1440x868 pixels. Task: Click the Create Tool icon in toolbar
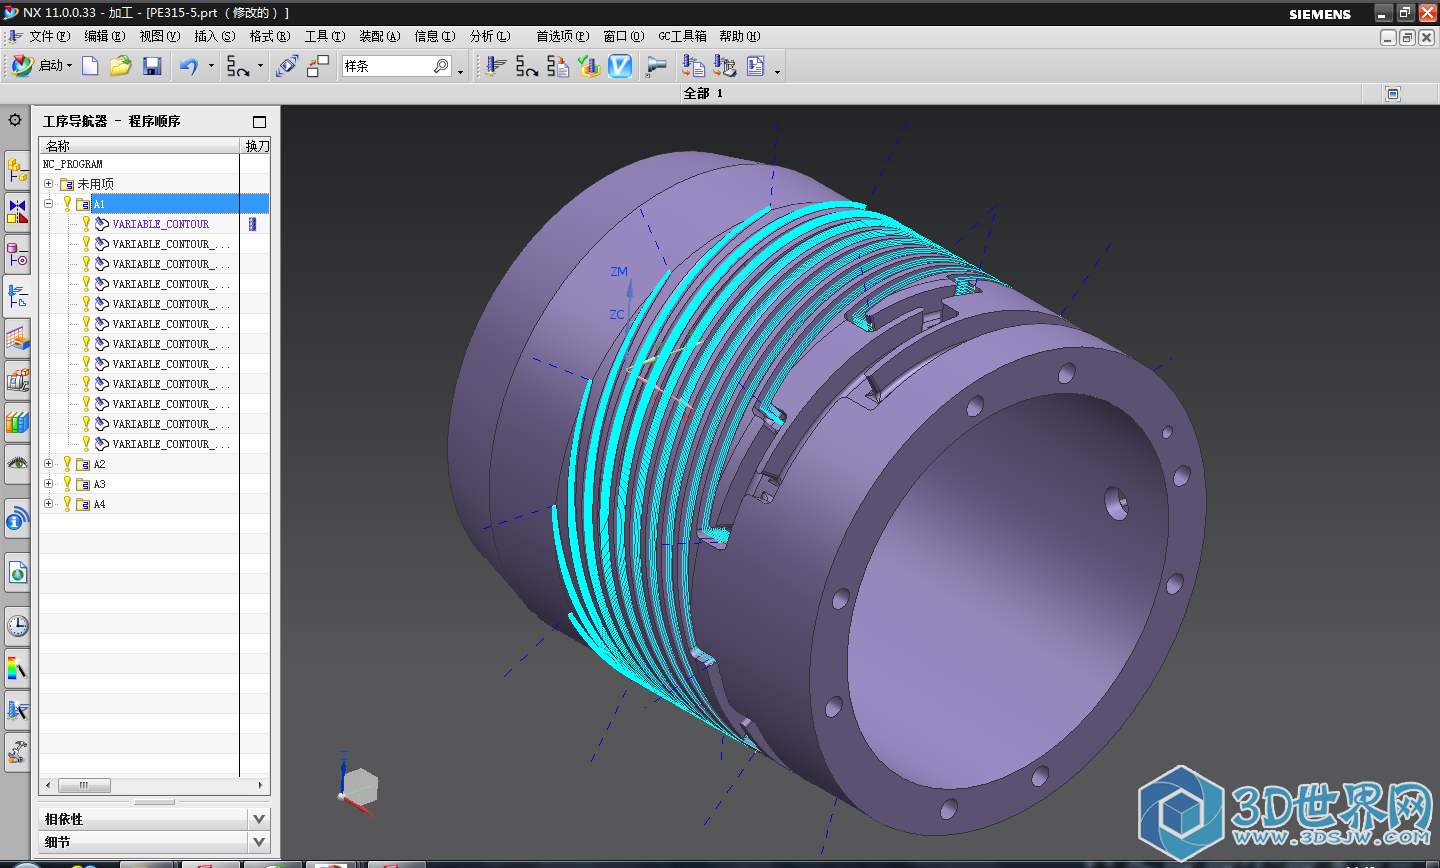click(656, 66)
